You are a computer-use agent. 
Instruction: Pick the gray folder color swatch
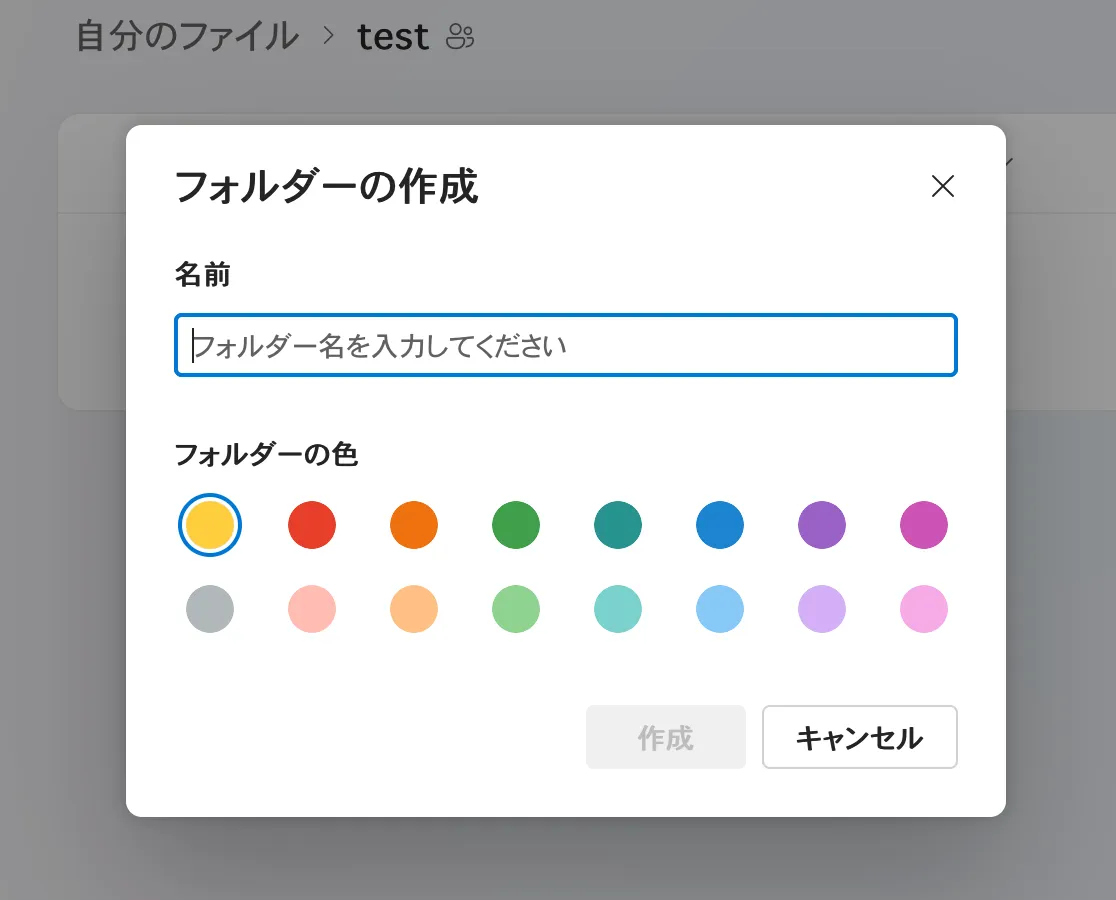coord(210,609)
